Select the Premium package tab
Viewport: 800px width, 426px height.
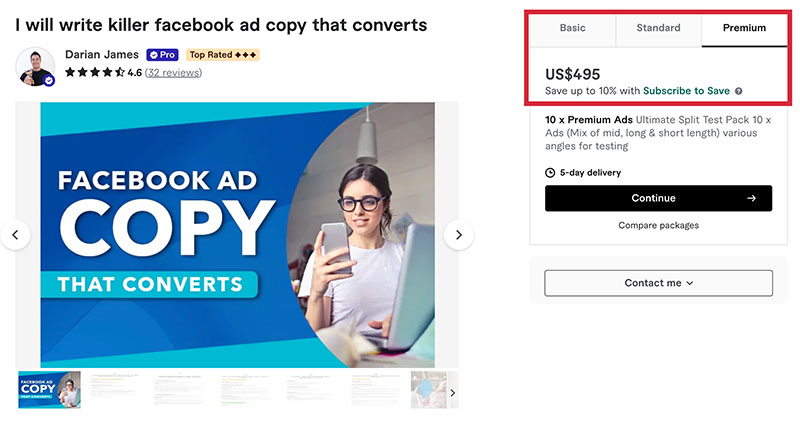(x=744, y=28)
